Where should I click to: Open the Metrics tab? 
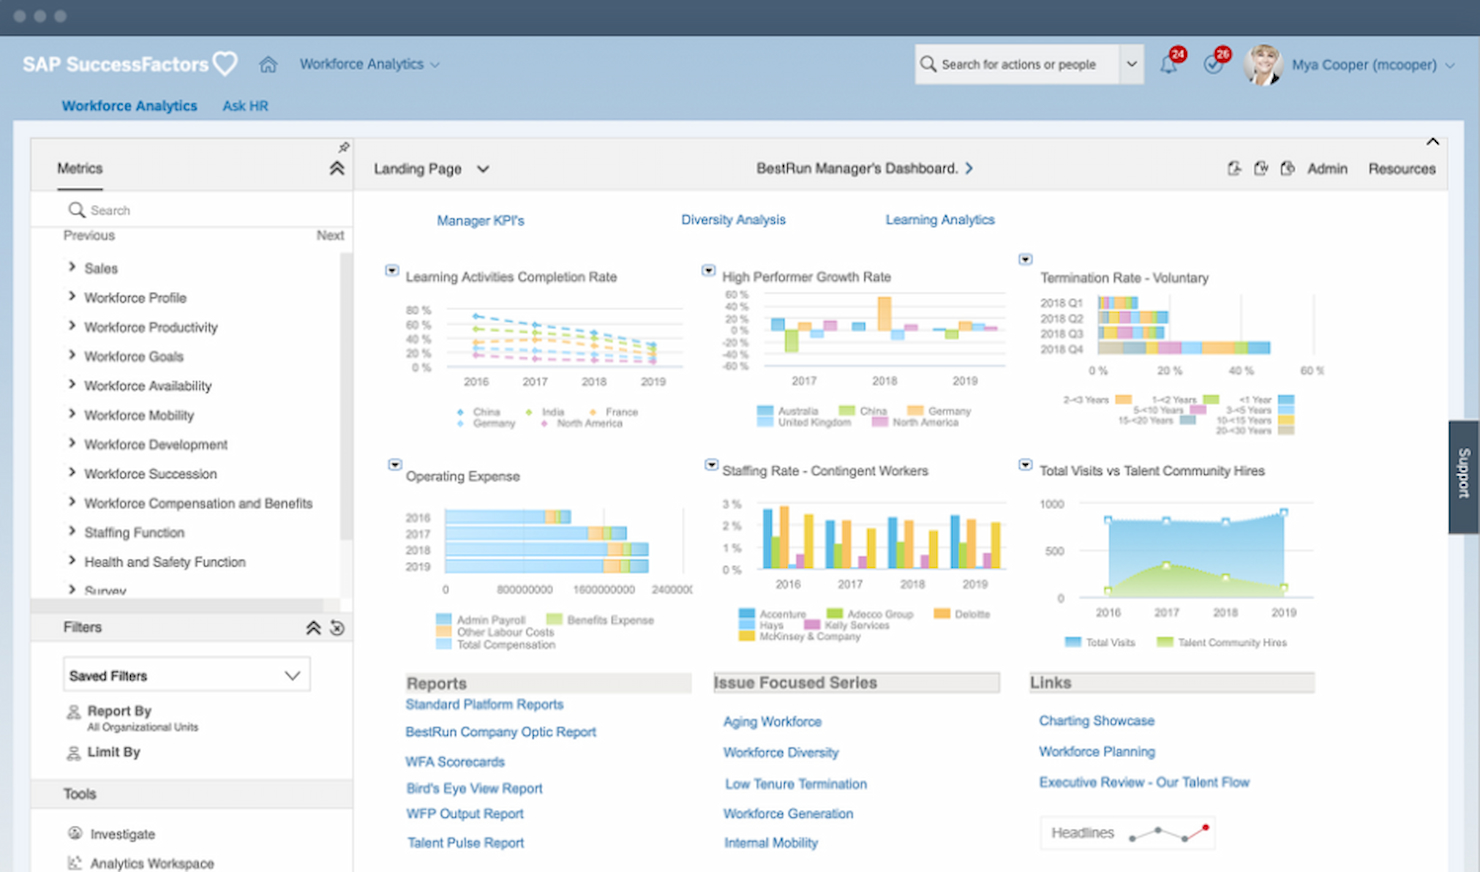tap(80, 168)
